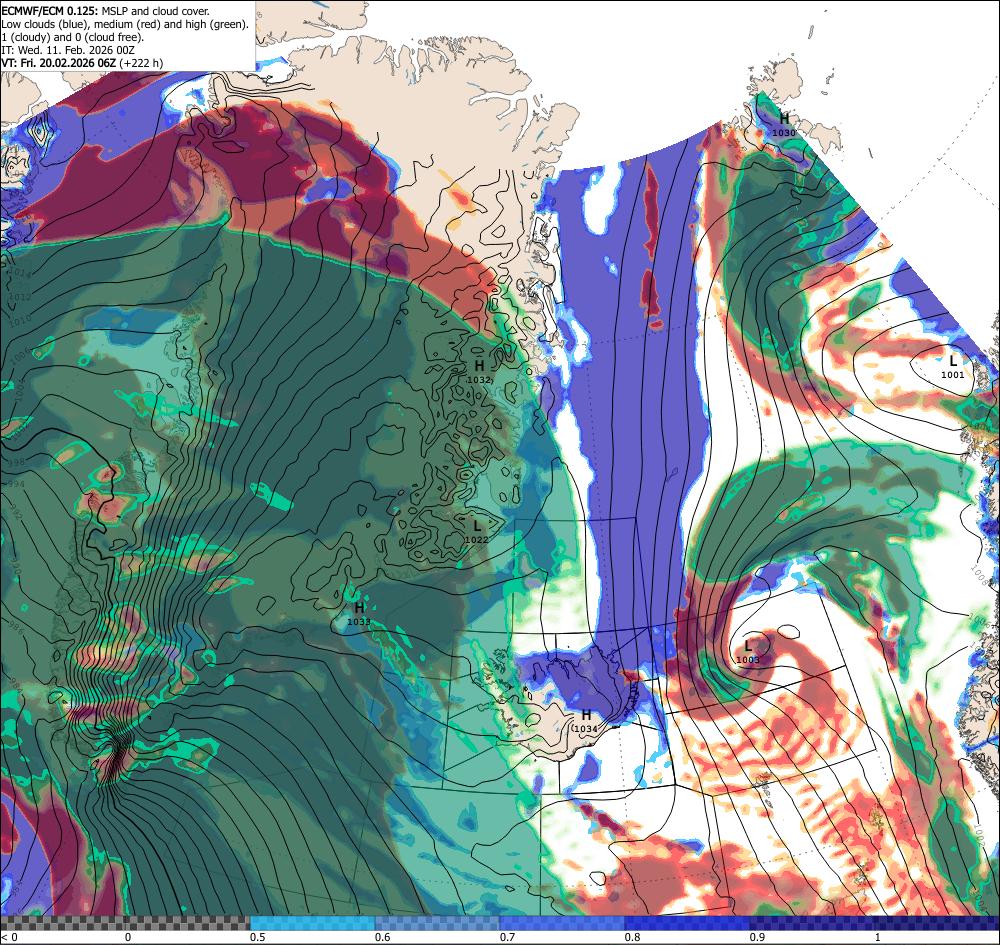
Task: Click the 1014 isobar label
Action: pos(21,274)
